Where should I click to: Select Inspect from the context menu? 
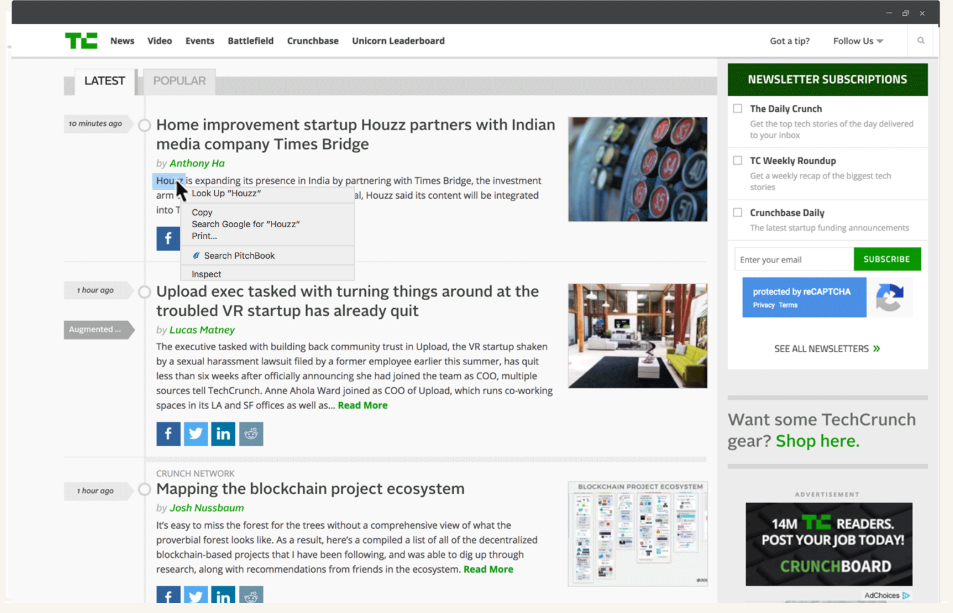(x=206, y=274)
